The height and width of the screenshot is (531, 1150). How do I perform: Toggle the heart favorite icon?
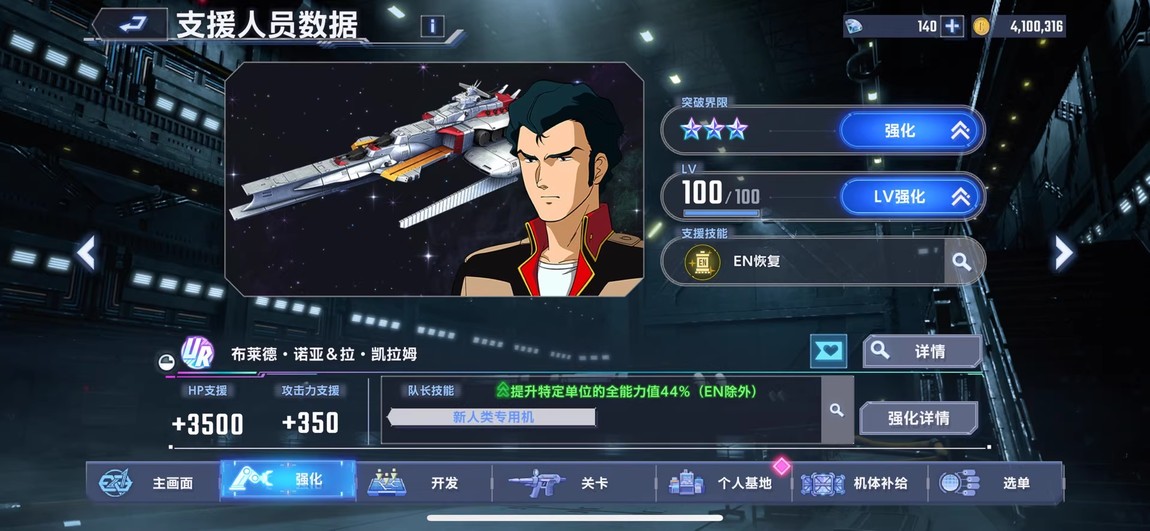pos(829,351)
